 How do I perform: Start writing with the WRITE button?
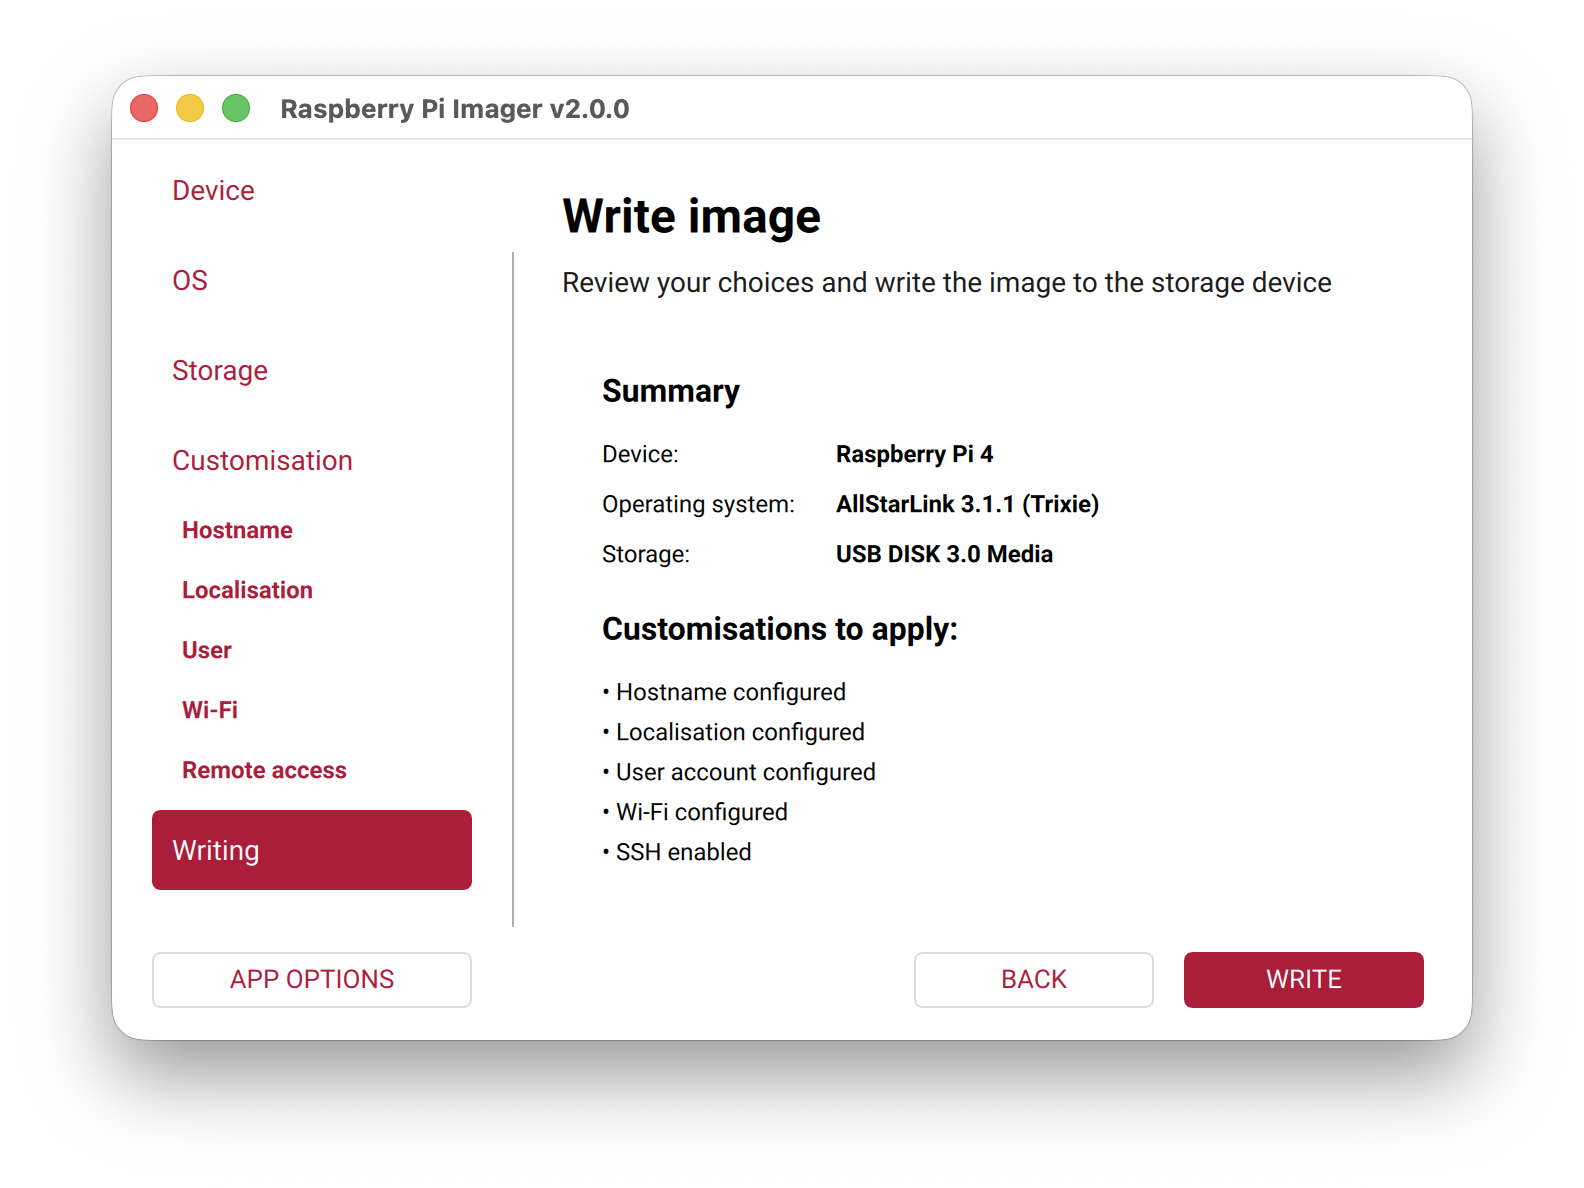[1303, 979]
